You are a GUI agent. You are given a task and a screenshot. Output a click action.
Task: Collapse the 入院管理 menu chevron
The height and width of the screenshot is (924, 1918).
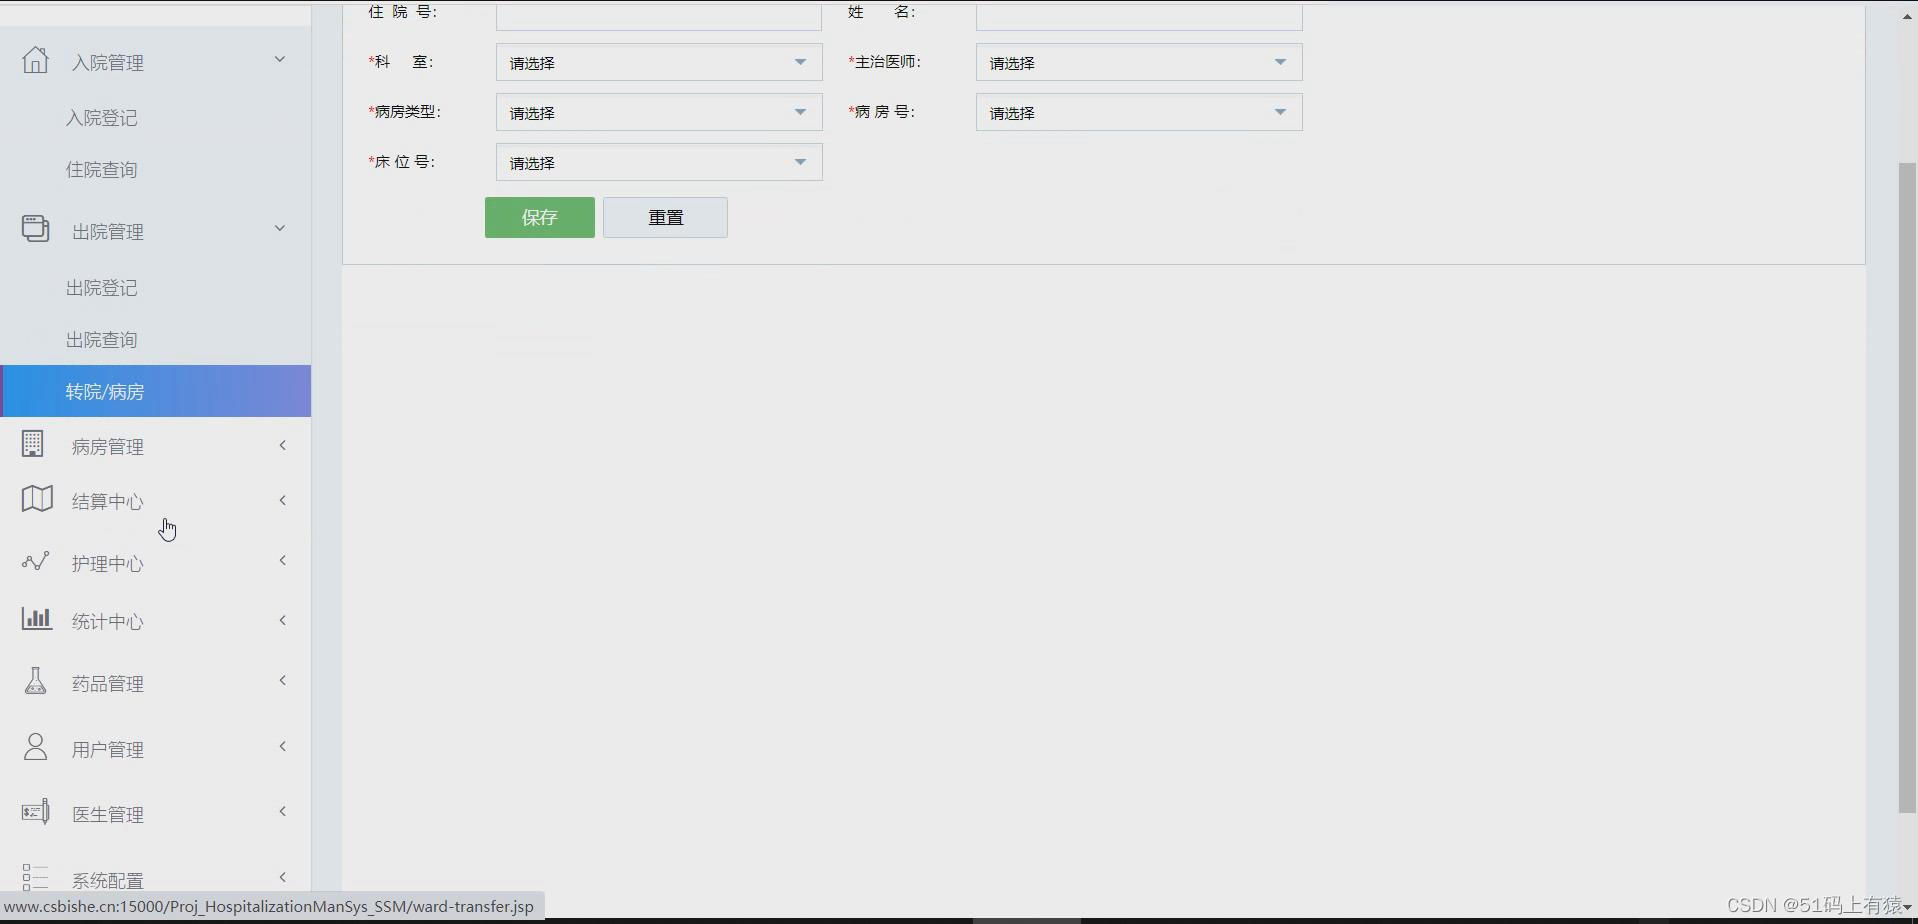[280, 59]
